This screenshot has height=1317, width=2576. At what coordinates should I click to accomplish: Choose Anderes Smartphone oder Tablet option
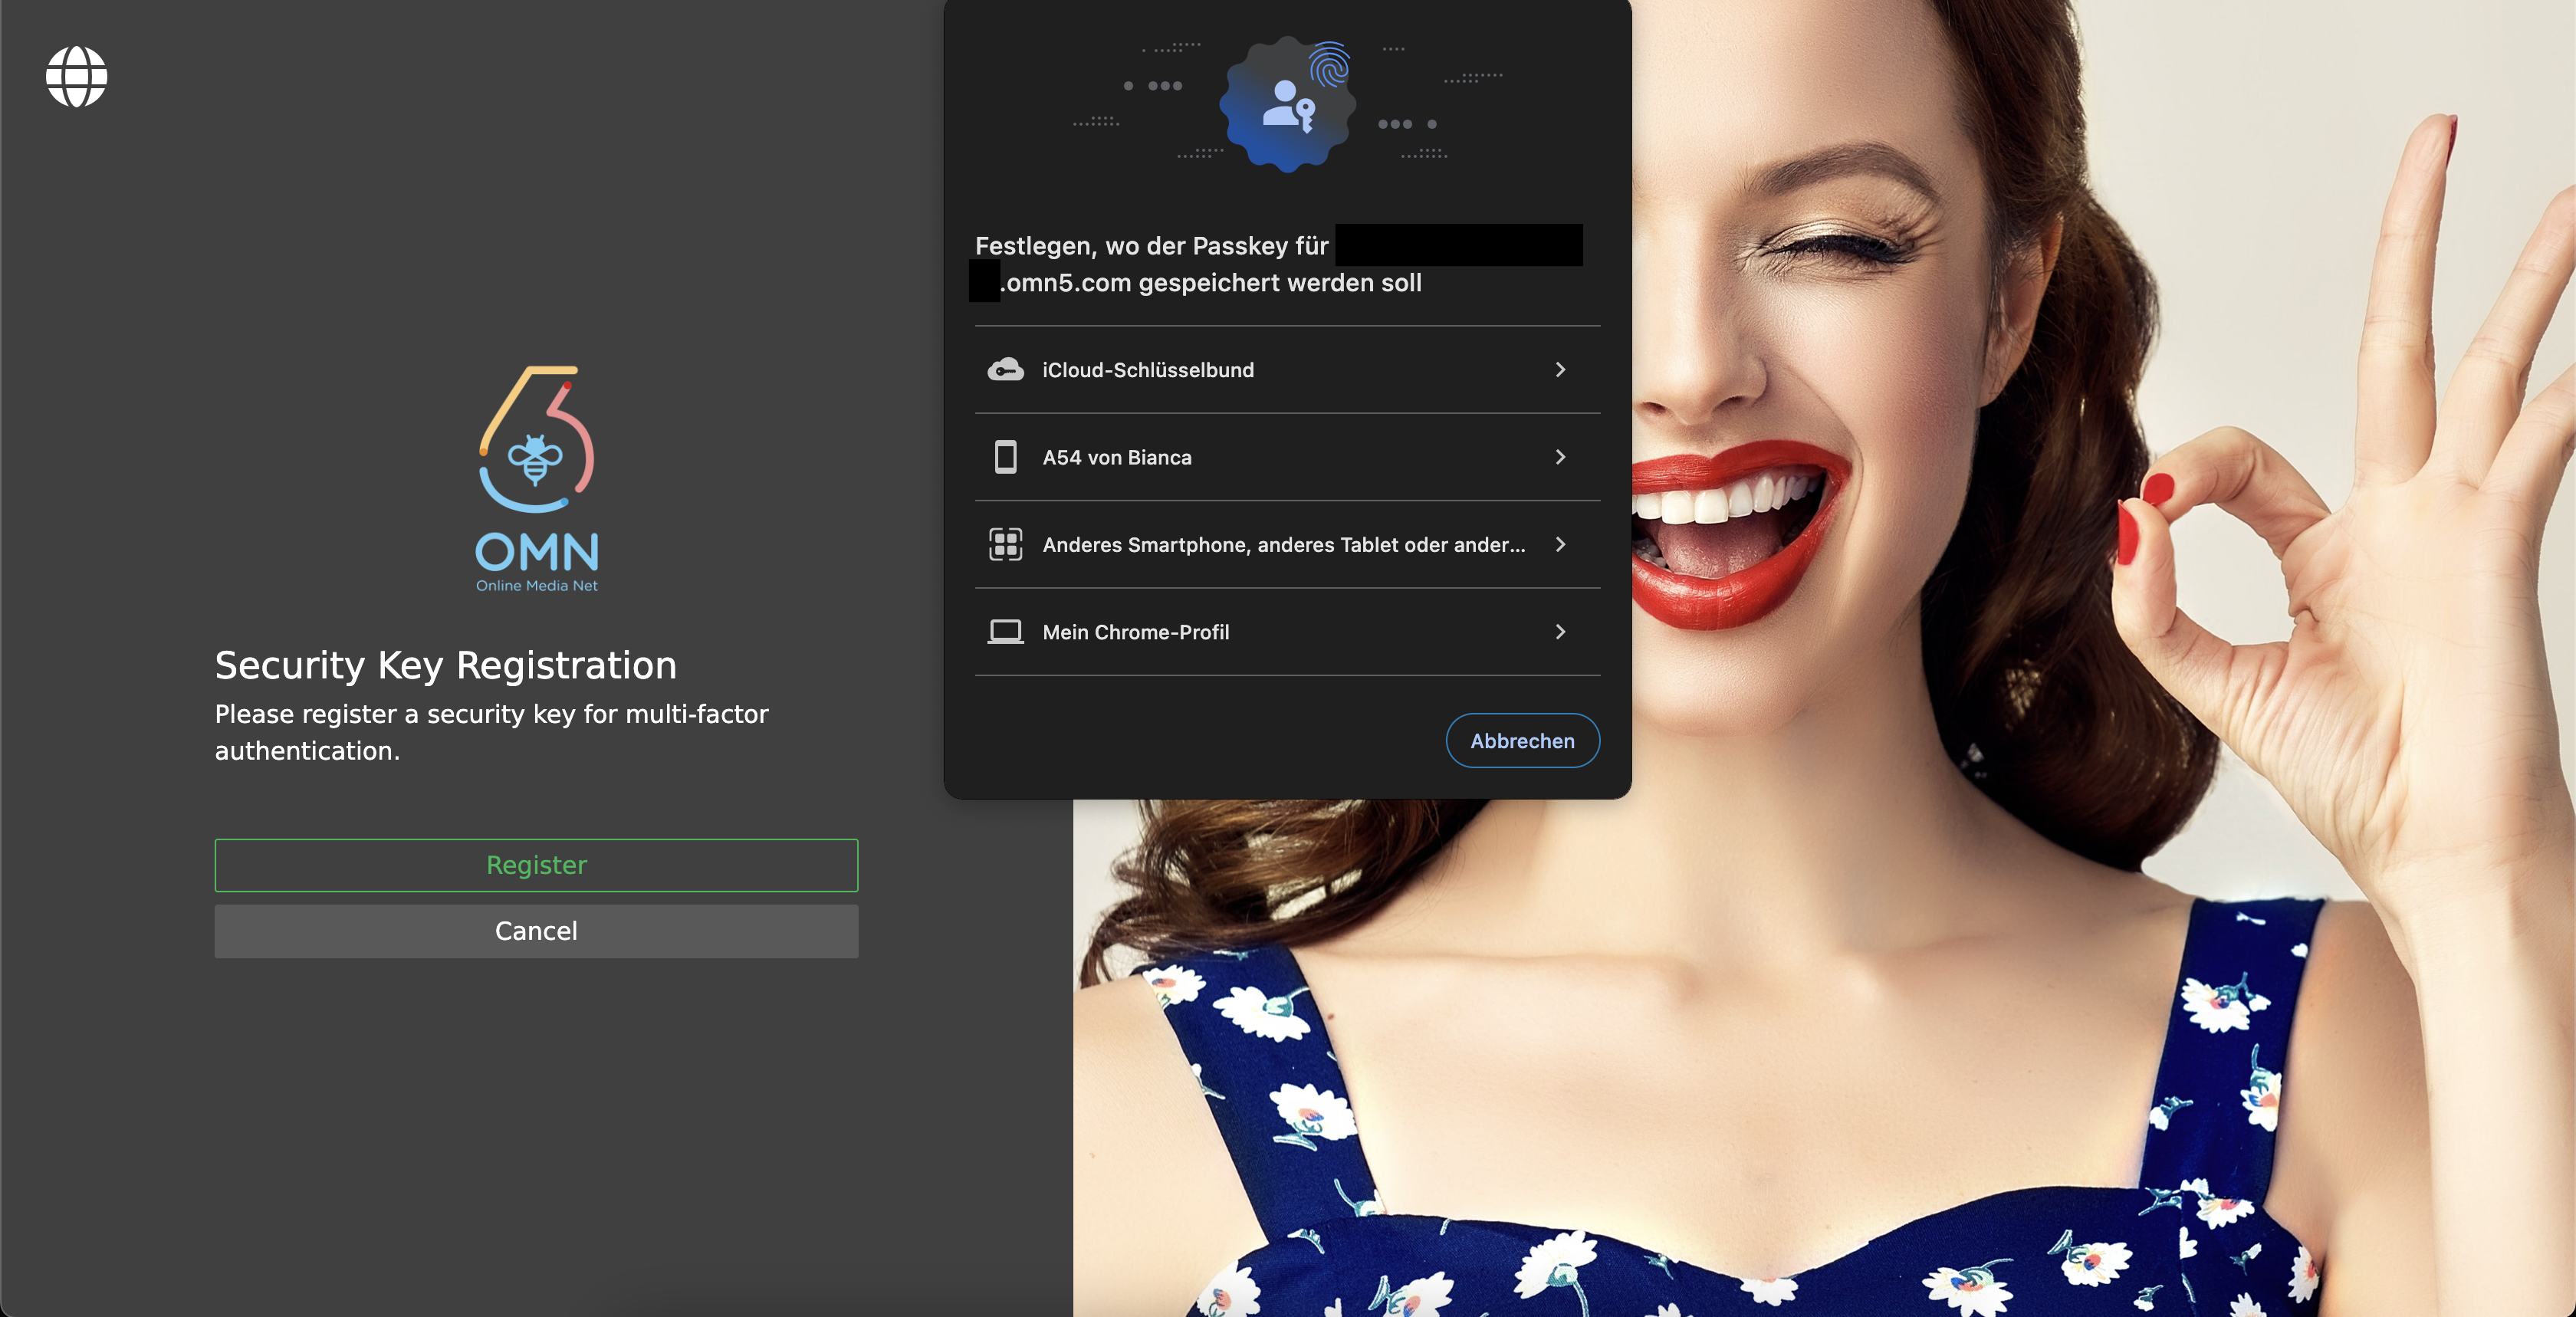1250,545
